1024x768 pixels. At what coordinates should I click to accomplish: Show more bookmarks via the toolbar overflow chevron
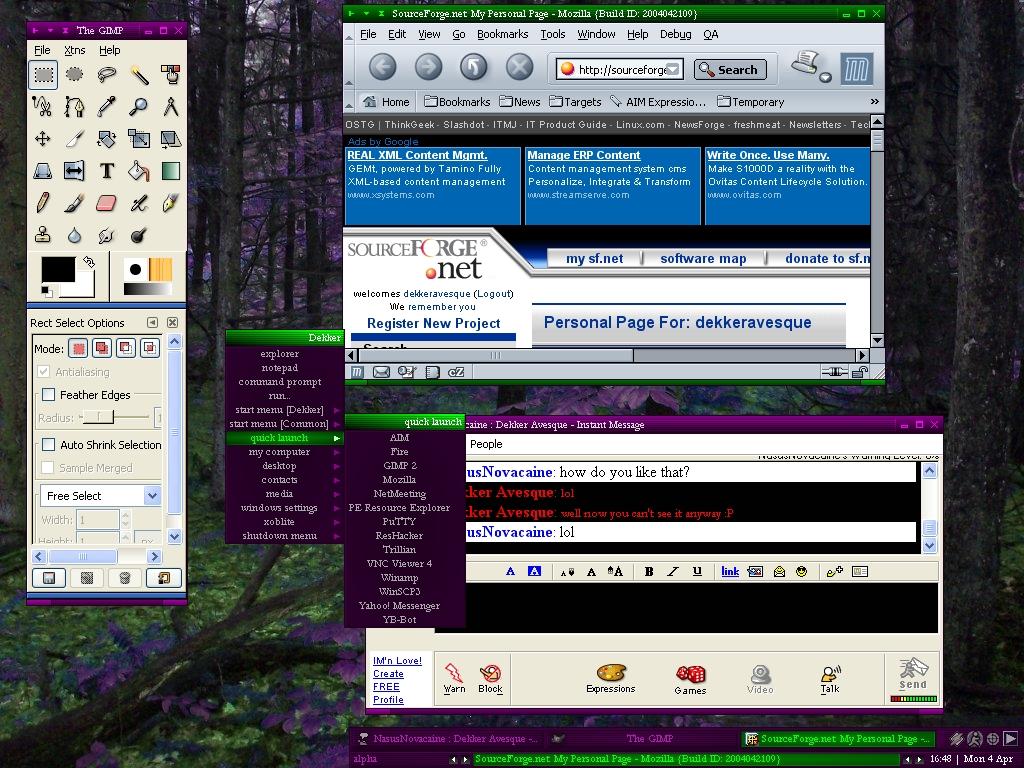[x=874, y=101]
